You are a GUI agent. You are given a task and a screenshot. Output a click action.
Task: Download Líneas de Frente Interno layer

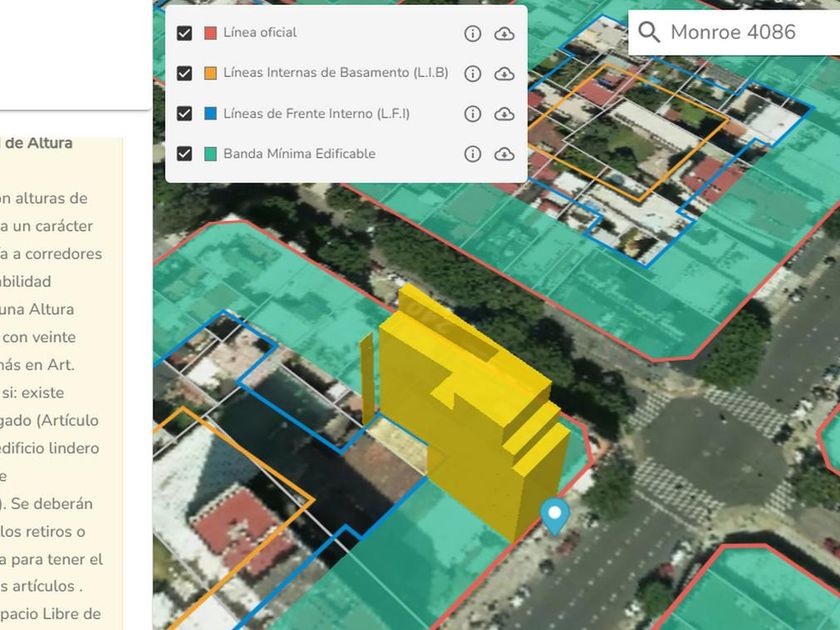[x=504, y=114]
